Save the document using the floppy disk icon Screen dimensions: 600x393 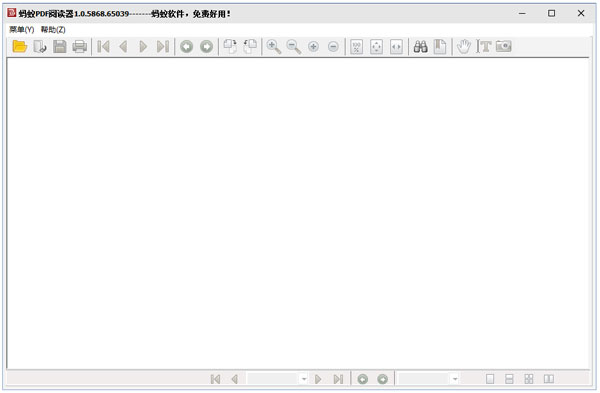[x=60, y=47]
